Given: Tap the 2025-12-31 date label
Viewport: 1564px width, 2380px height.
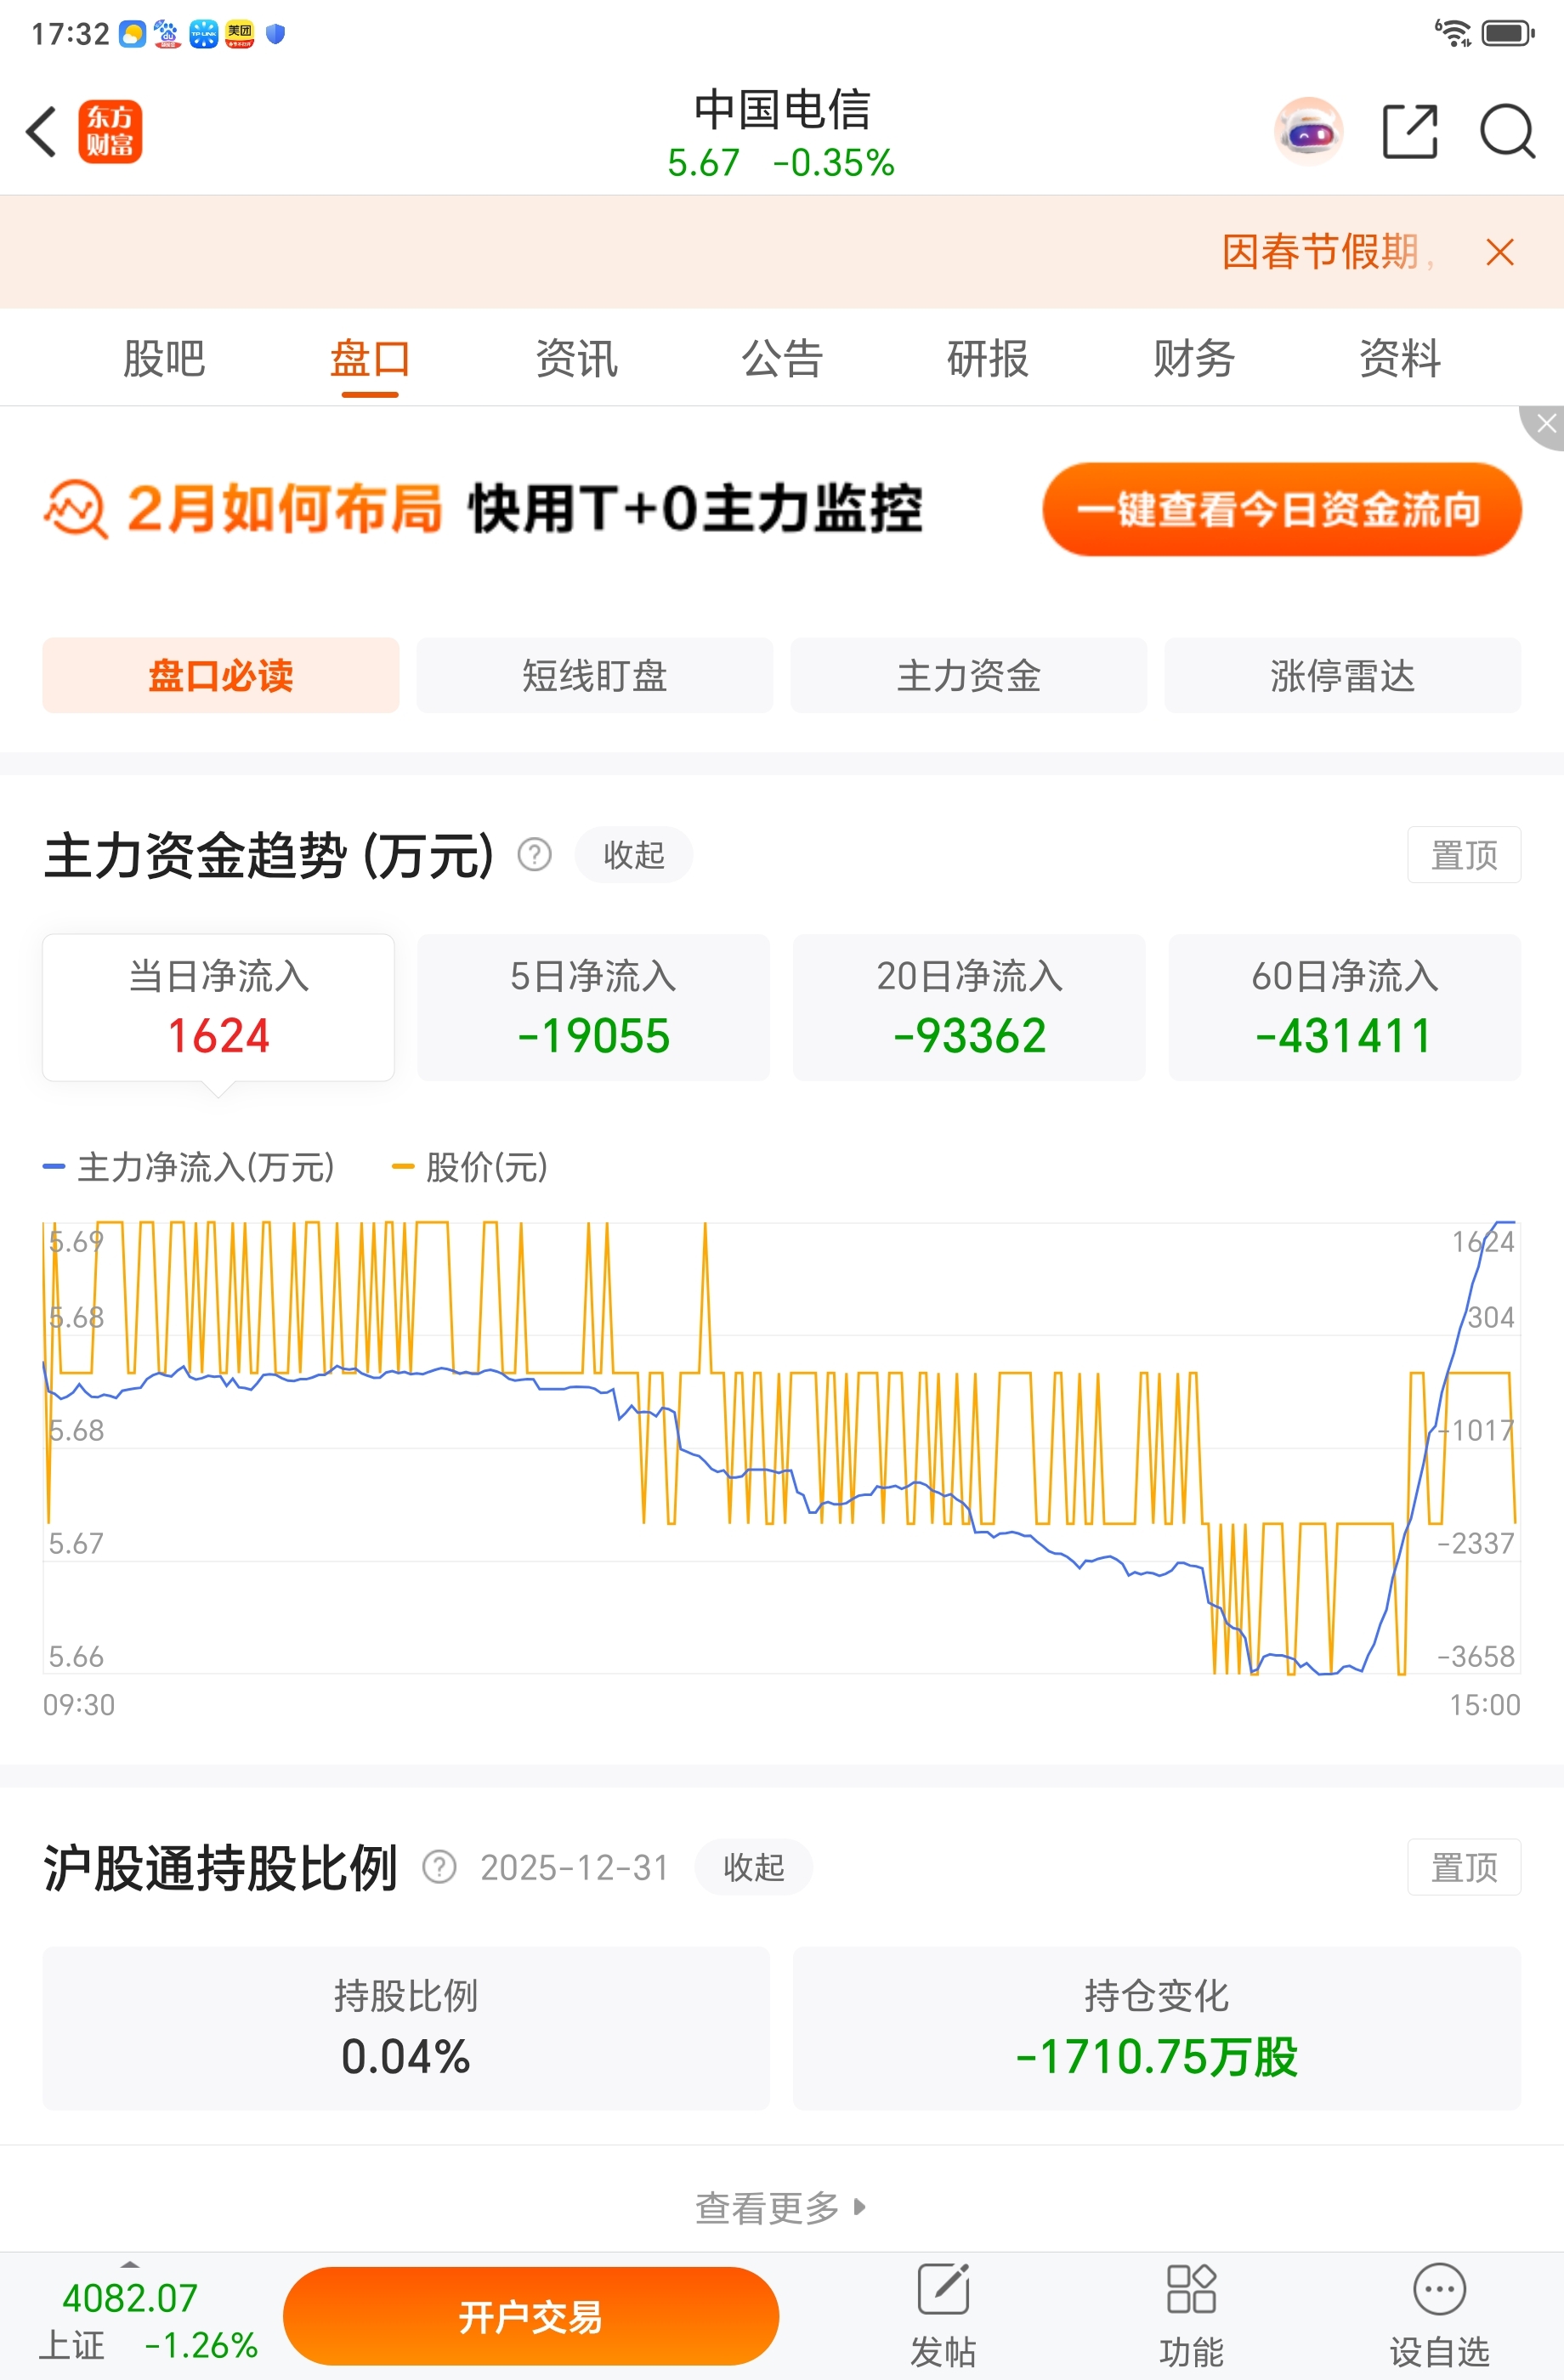Looking at the screenshot, I should (574, 1867).
